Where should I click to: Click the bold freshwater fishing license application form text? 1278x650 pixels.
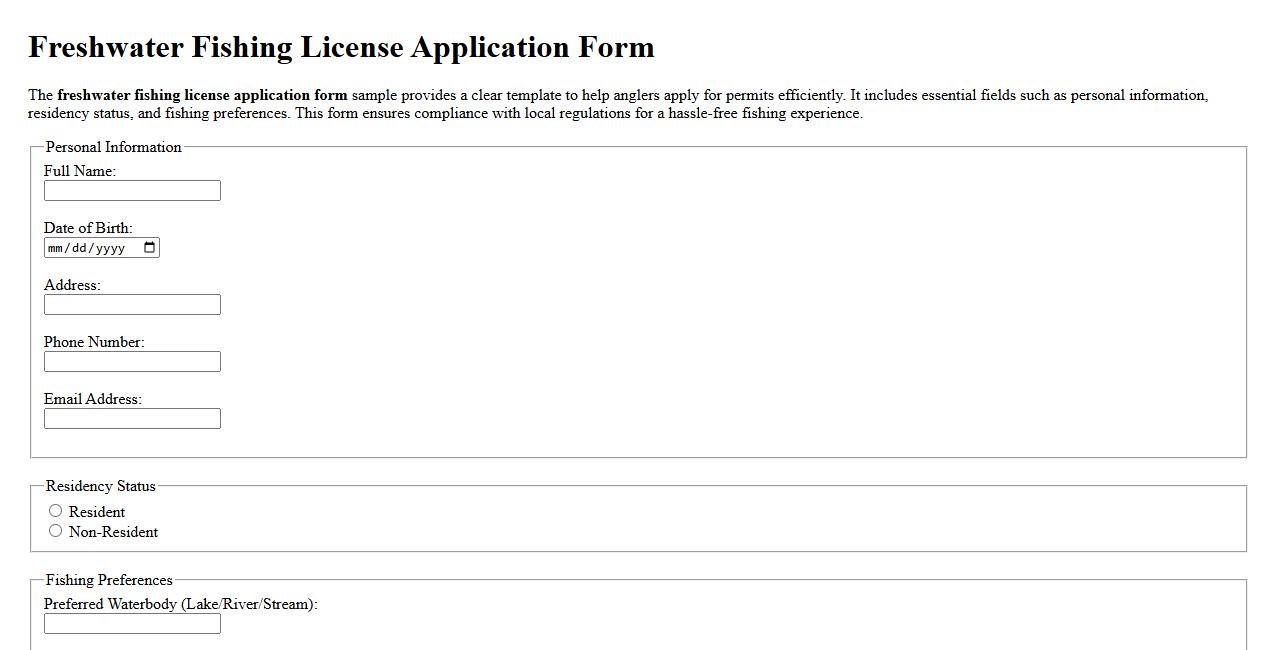[203, 95]
